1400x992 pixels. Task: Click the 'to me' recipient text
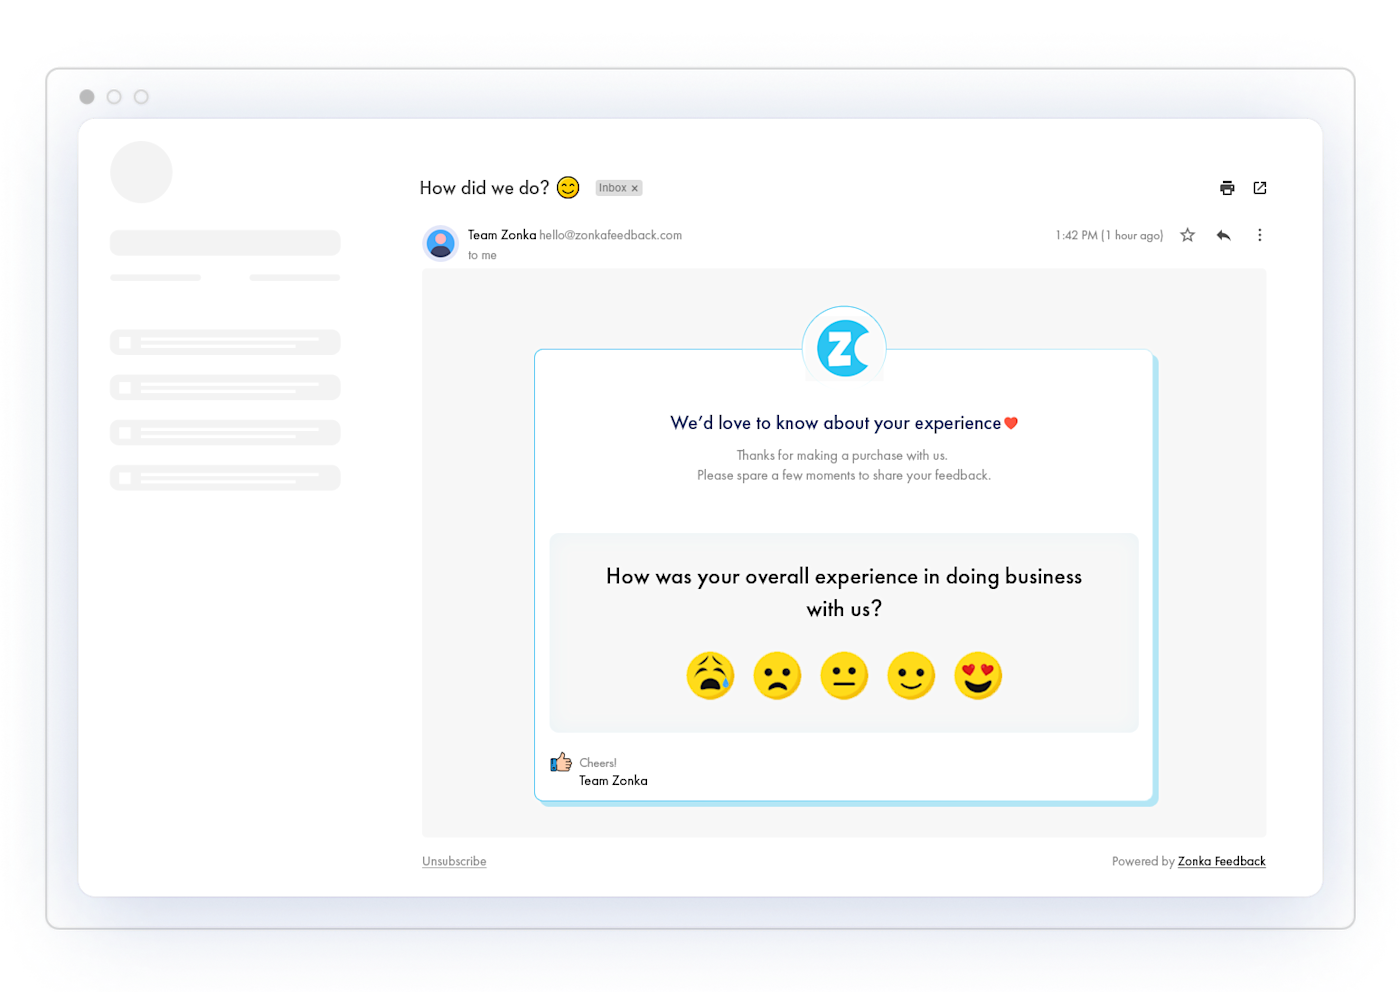coord(482,255)
